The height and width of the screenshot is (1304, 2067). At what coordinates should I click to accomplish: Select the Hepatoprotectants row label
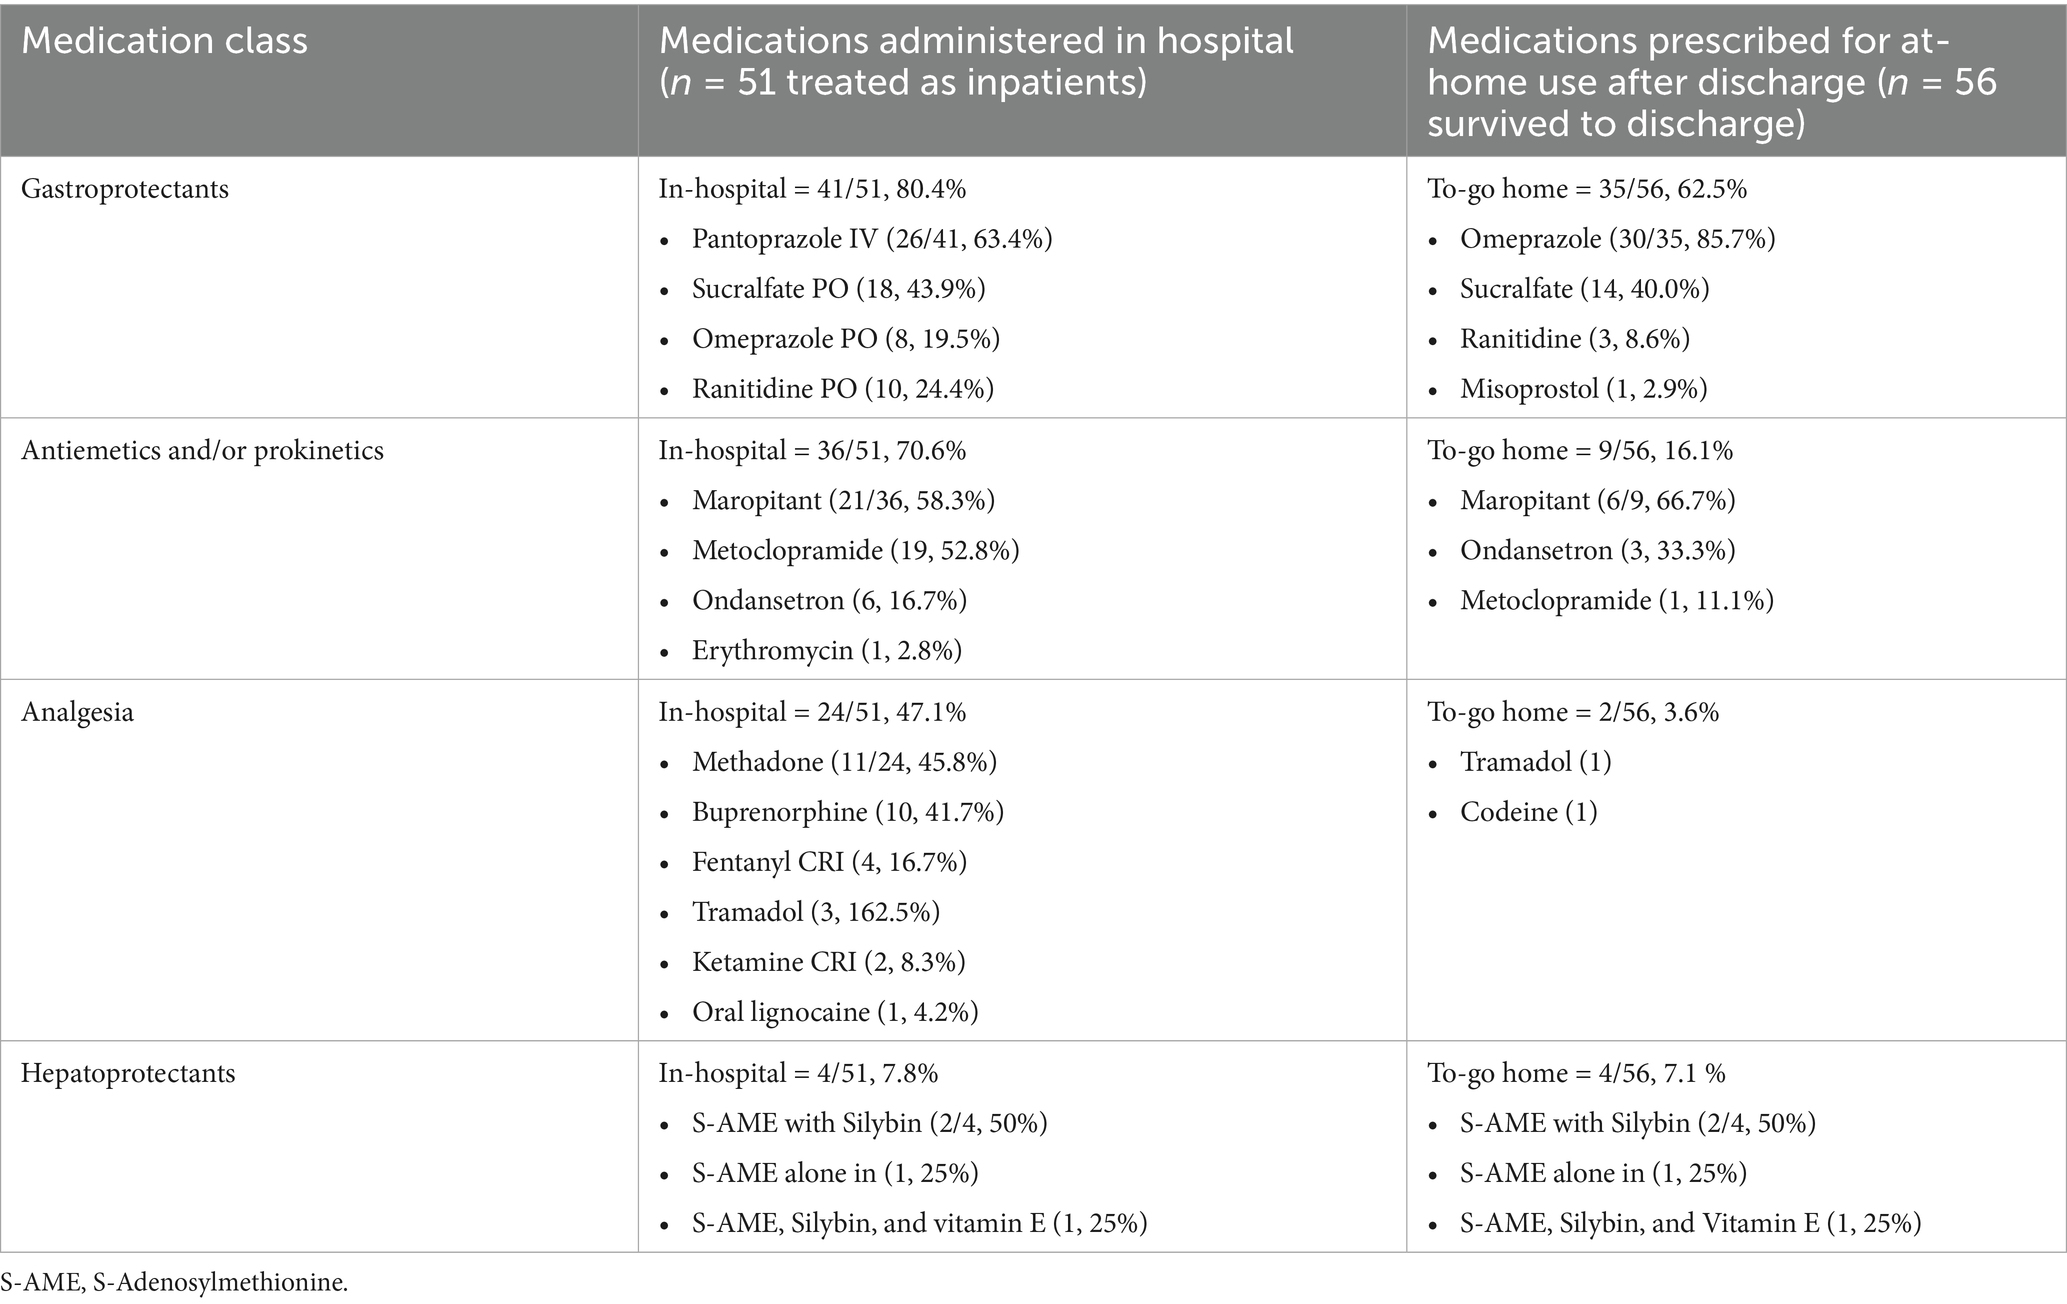pyautogui.click(x=128, y=1074)
